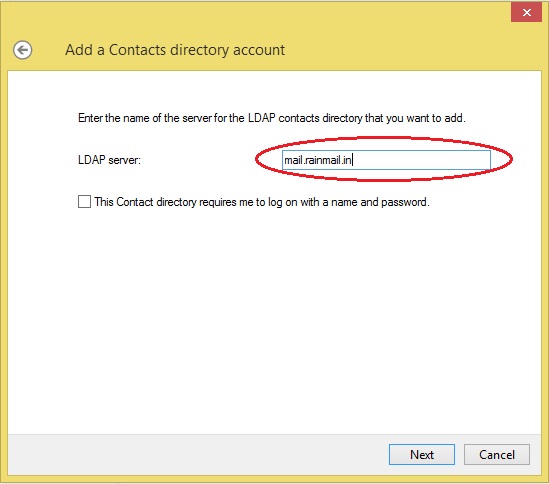The image size is (549, 484).
Task: Click the 'Add a Contacts directory account' title
Action: point(175,50)
